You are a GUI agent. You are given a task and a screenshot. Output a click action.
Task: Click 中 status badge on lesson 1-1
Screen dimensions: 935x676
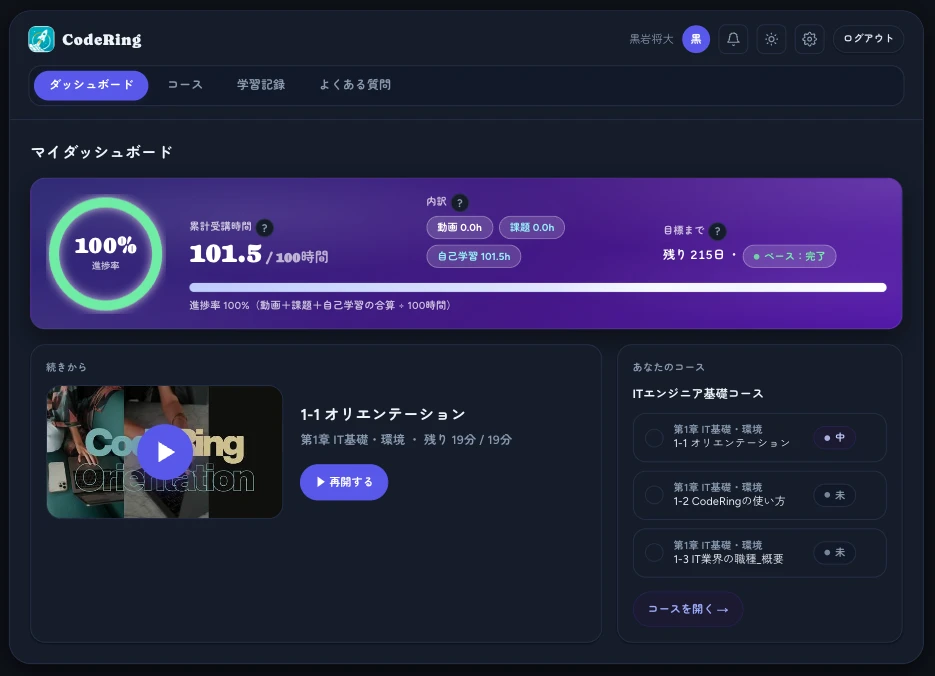[834, 438]
